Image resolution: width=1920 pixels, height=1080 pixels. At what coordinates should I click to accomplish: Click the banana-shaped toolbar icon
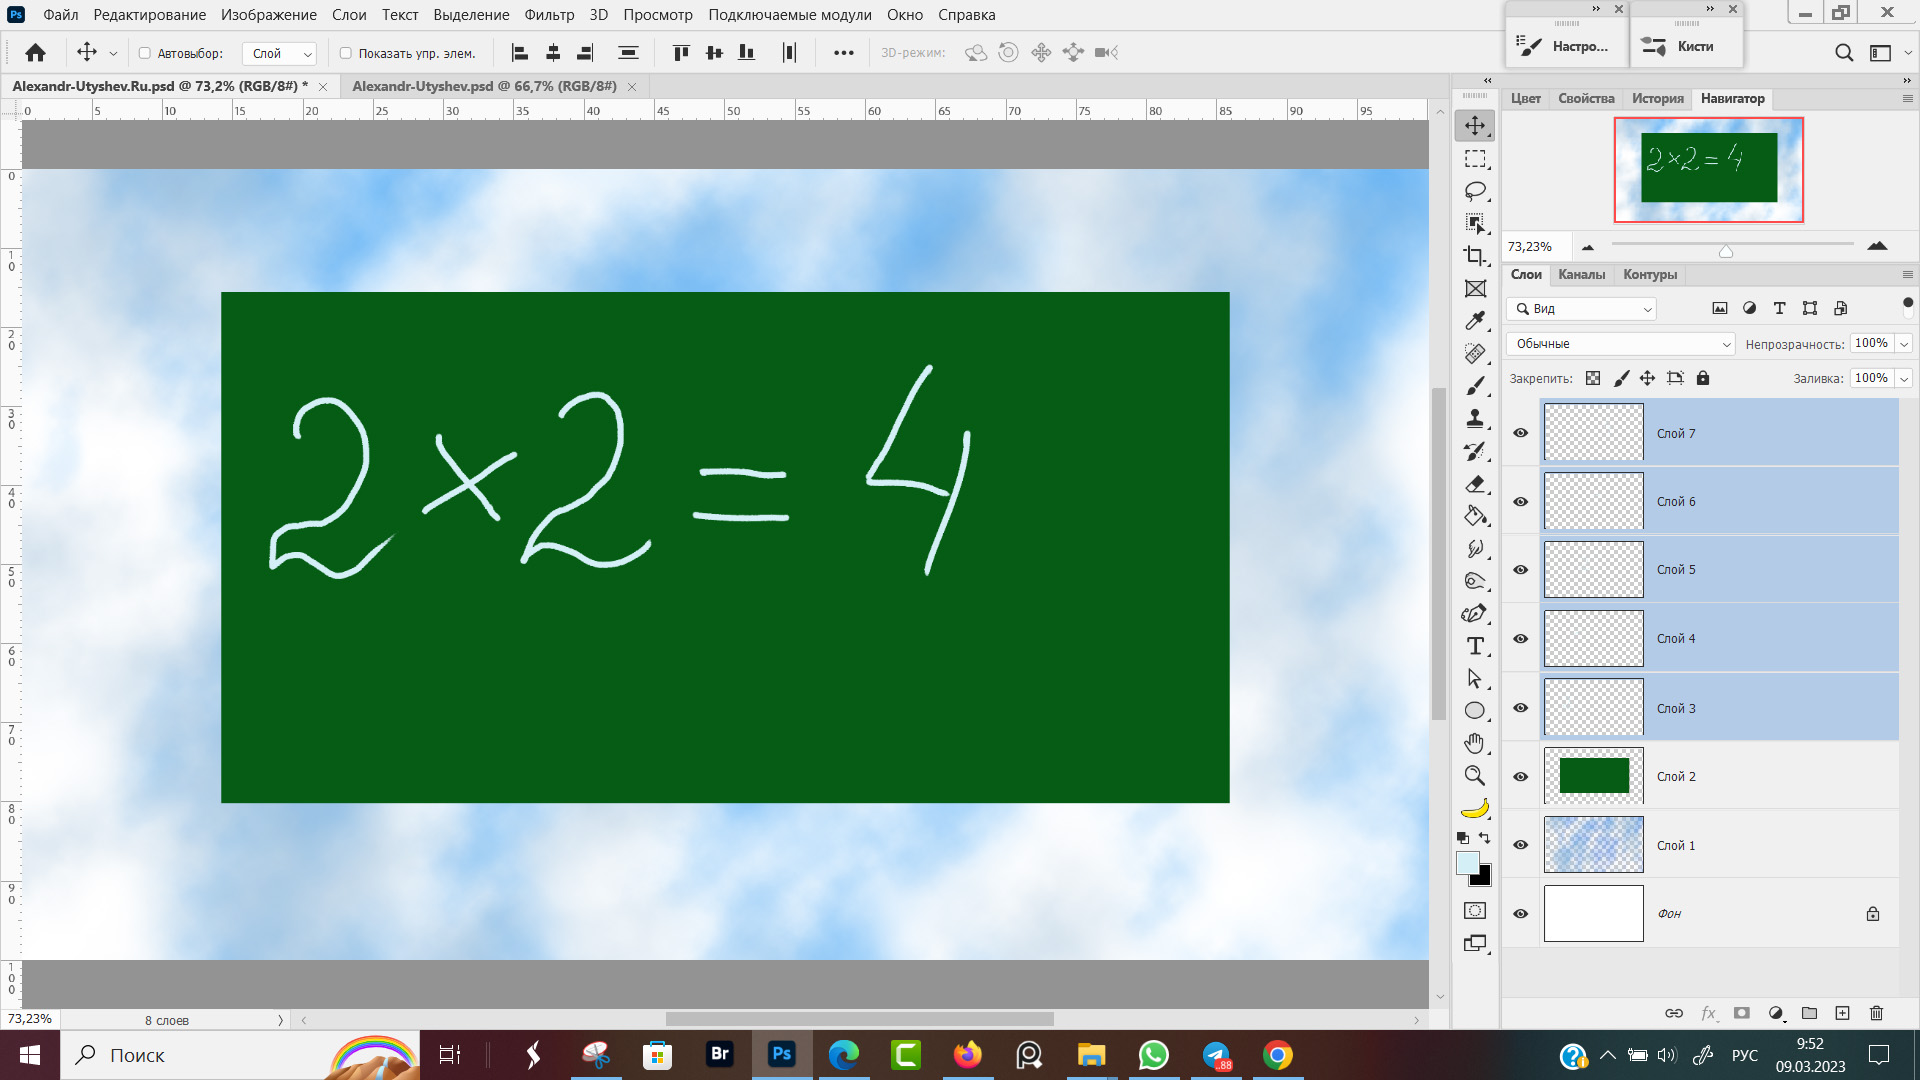(1475, 808)
